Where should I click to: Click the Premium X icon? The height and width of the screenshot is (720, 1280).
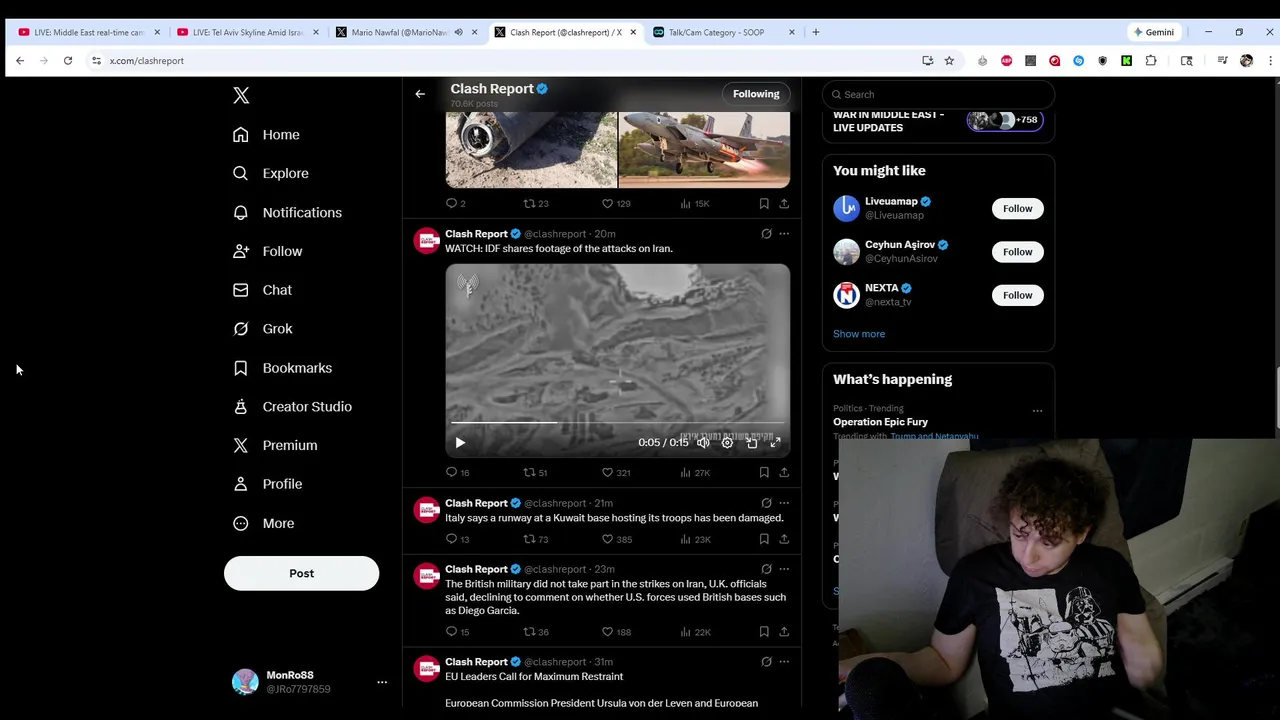[240, 445]
